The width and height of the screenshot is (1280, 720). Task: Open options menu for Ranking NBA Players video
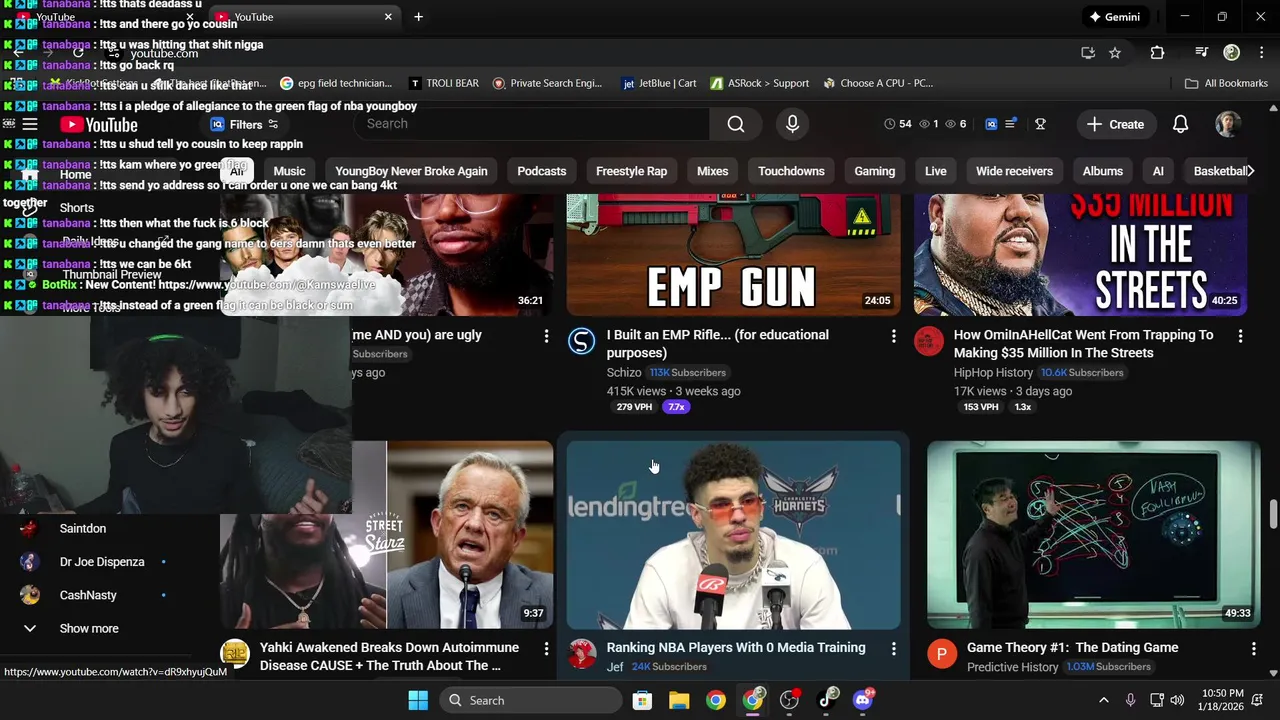pos(893,649)
